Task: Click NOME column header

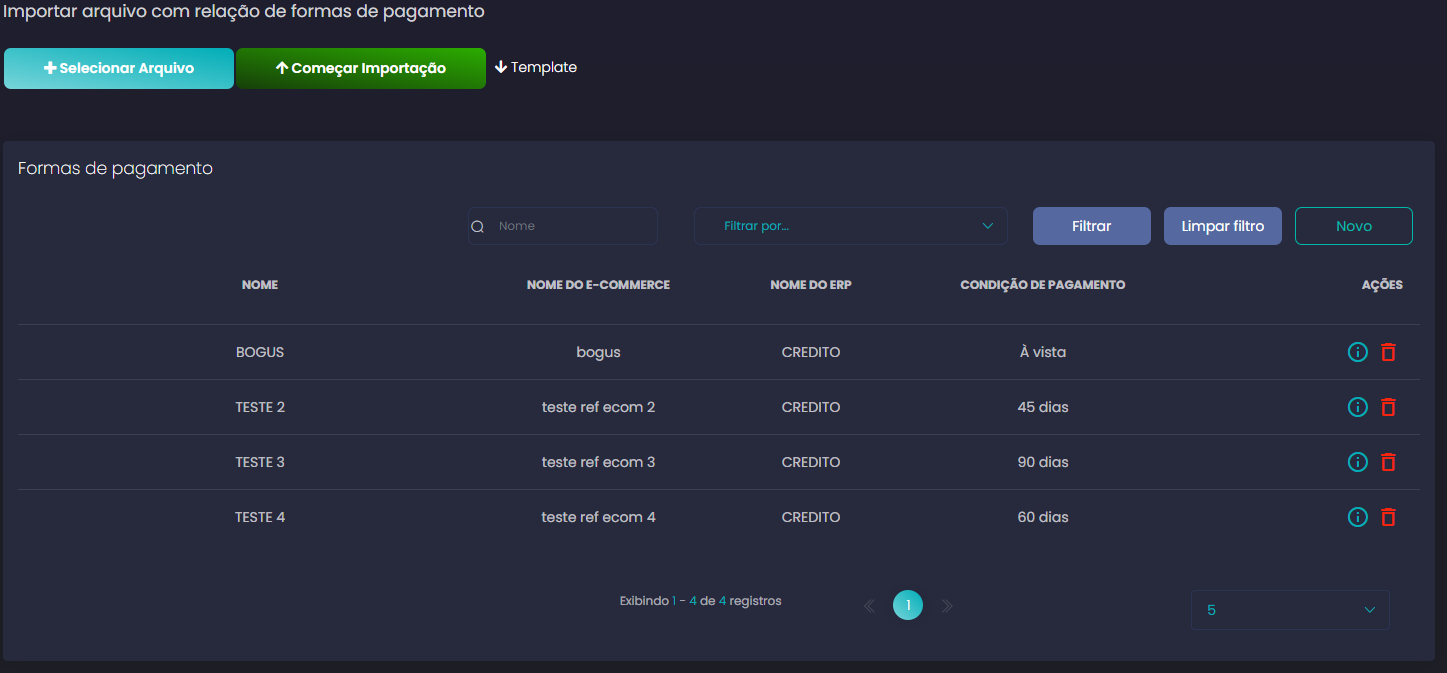Action: click(260, 285)
